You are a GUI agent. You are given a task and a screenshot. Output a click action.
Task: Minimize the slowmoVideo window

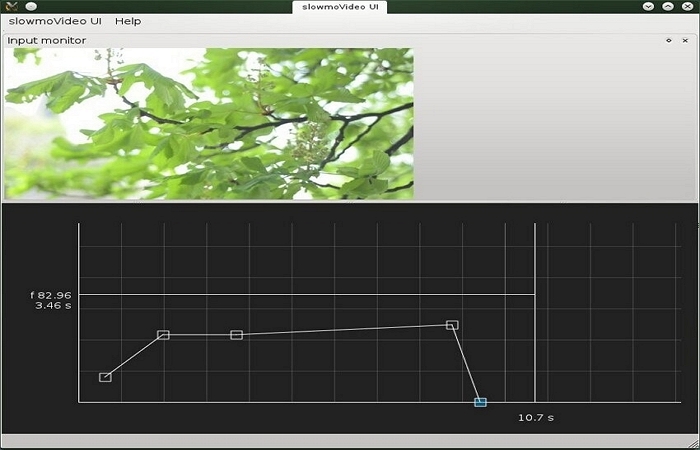click(648, 6)
